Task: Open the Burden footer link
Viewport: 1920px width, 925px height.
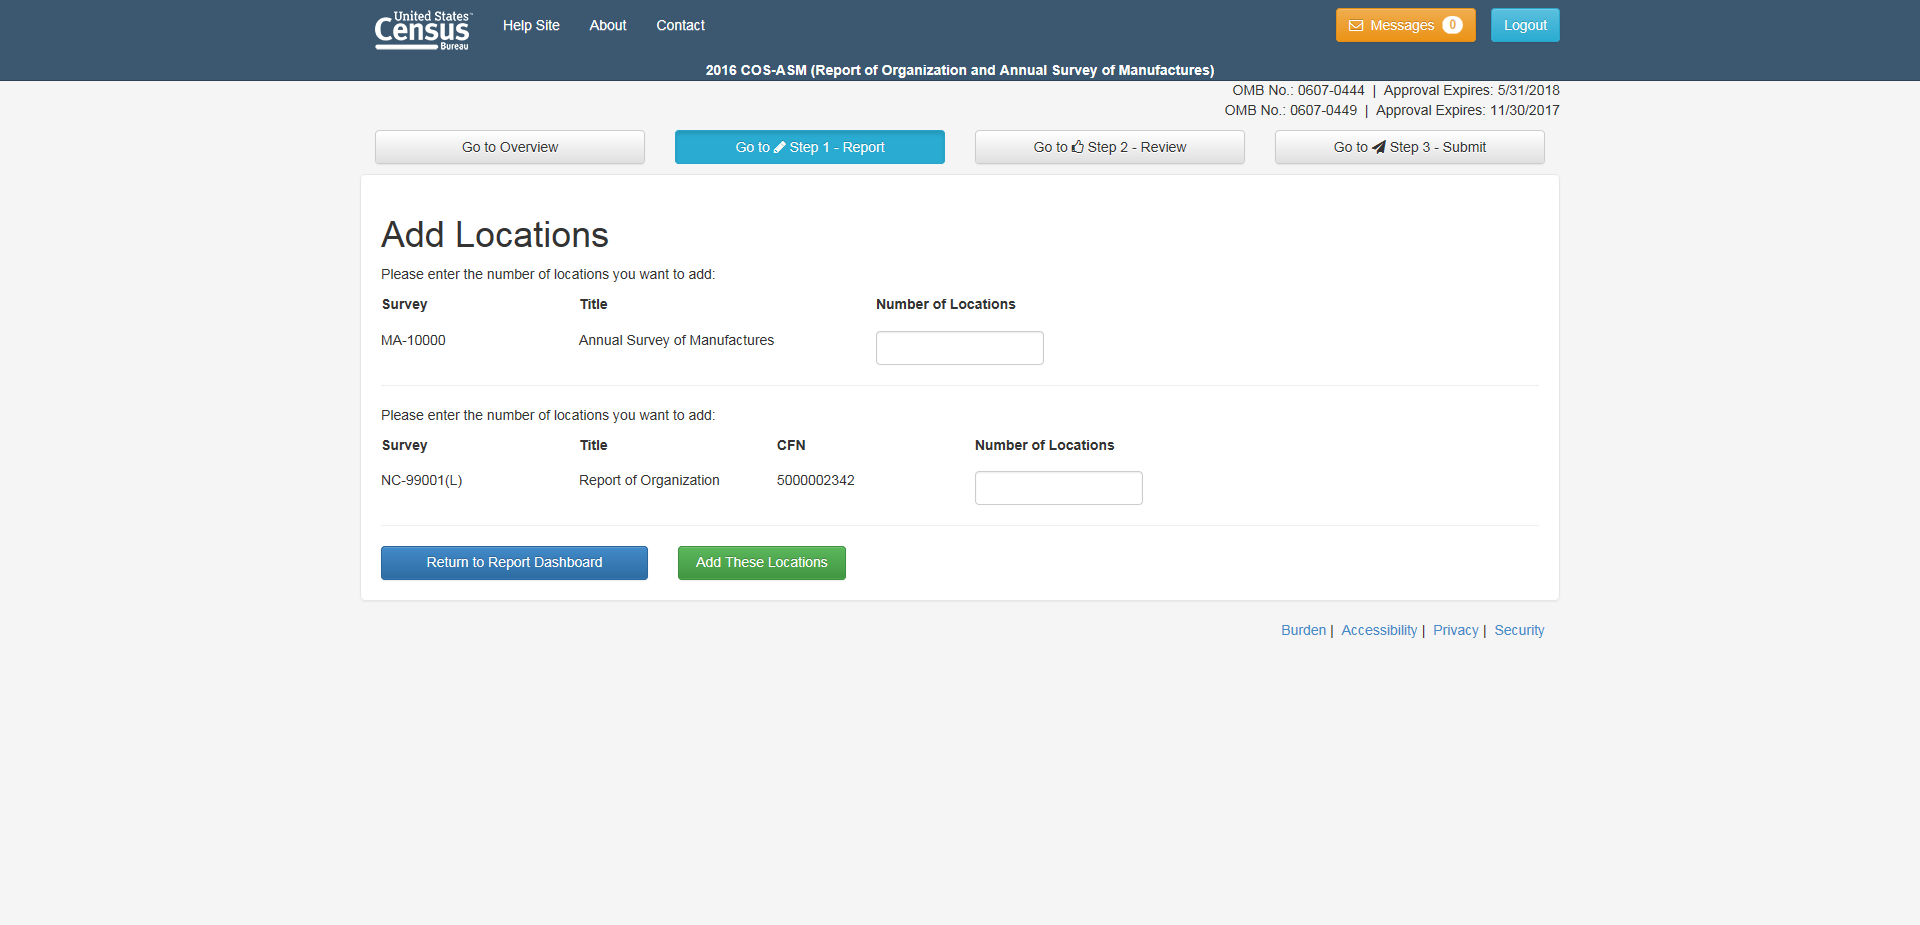Action: tap(1303, 630)
